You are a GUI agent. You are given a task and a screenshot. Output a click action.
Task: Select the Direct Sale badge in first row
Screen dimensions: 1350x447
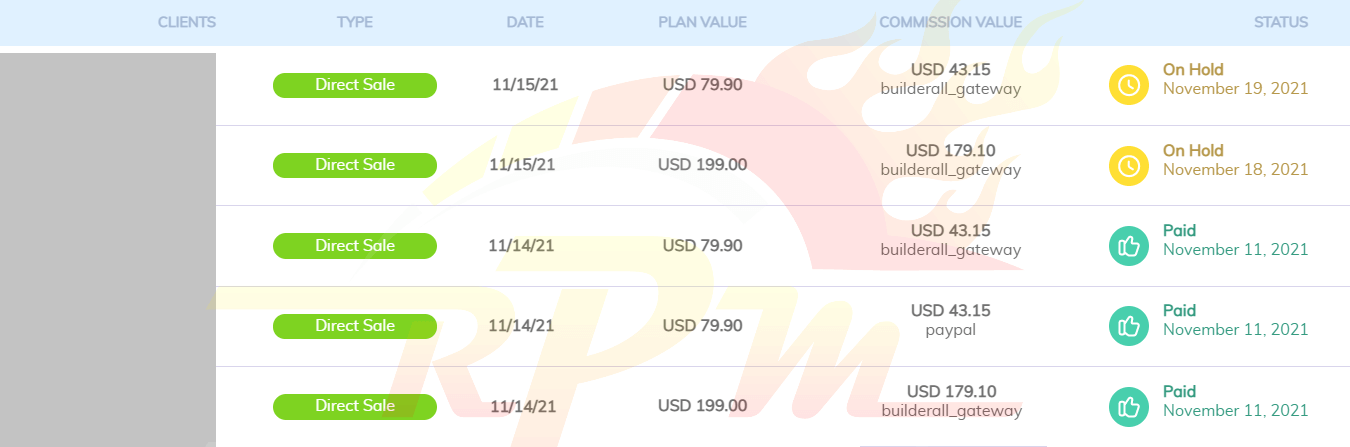click(355, 85)
